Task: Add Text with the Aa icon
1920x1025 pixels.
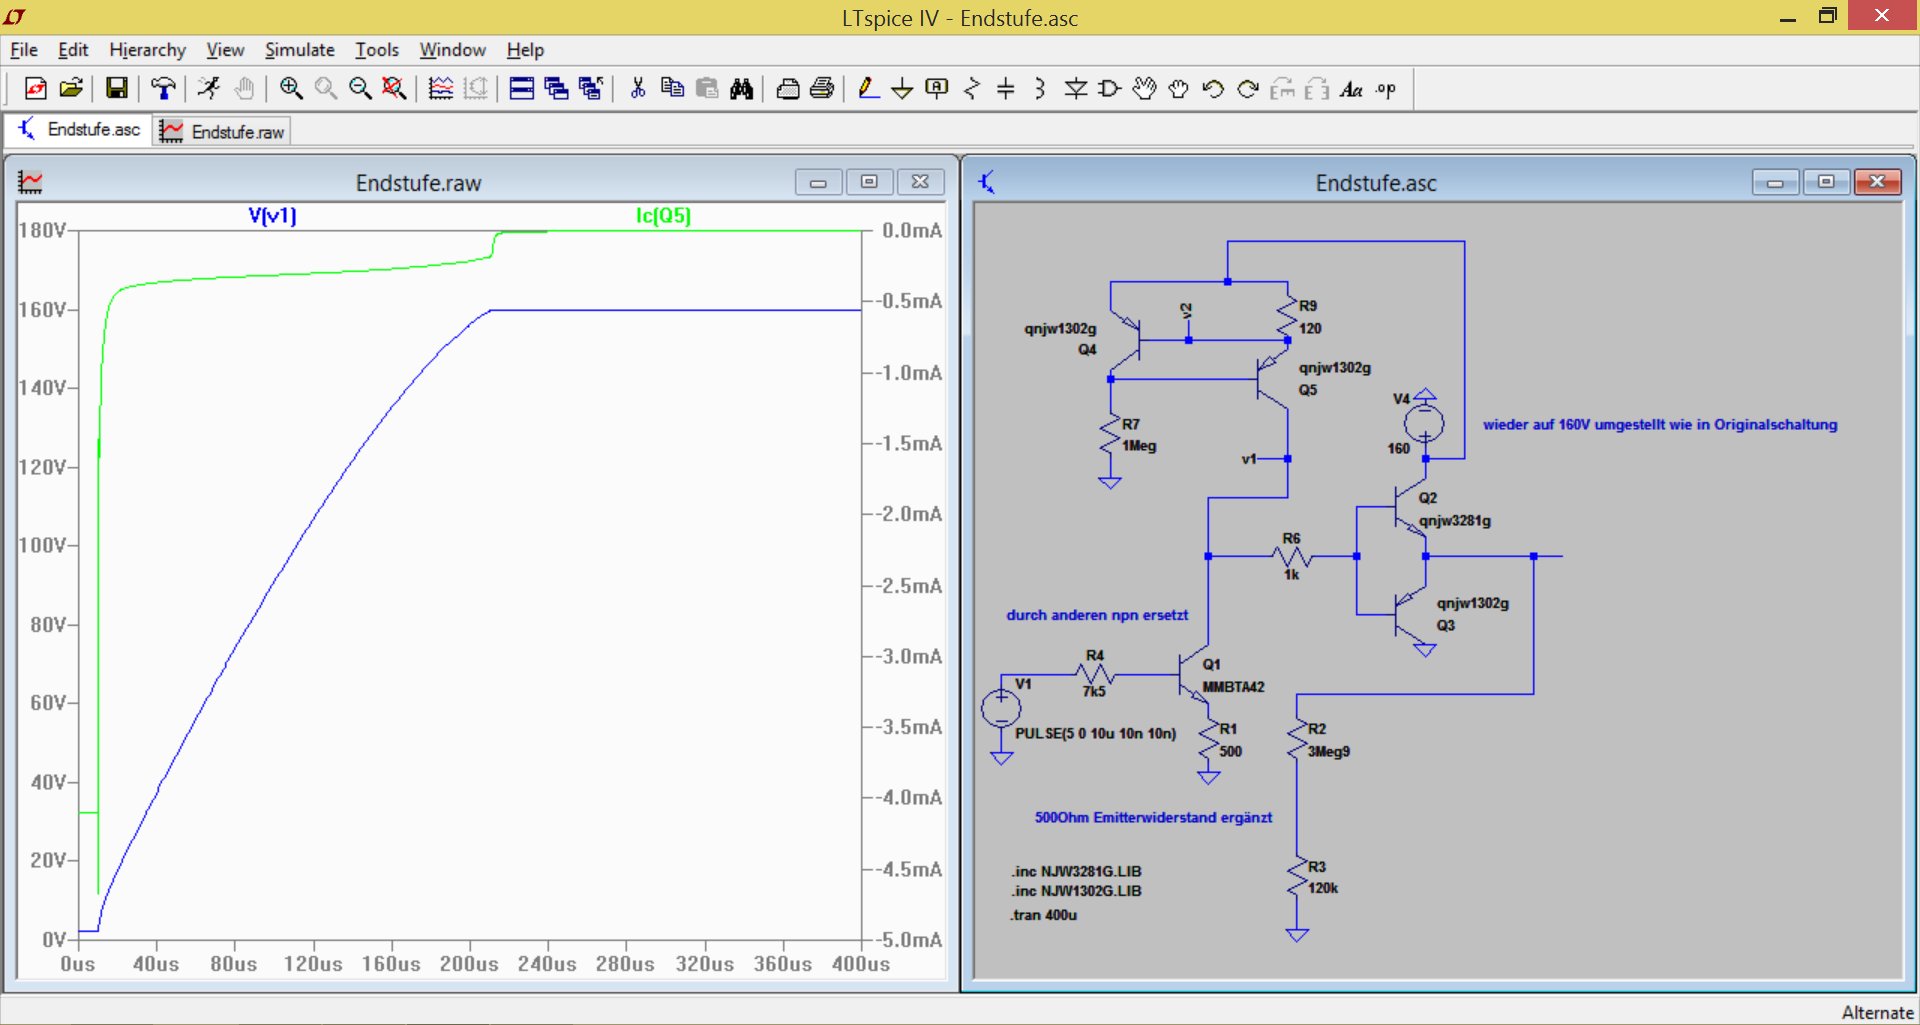Action: pos(1352,89)
